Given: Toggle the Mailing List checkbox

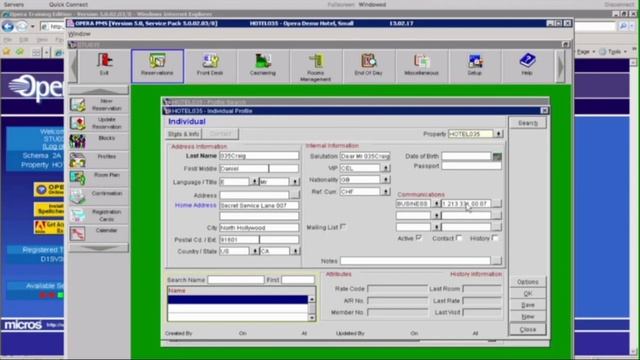Looking at the screenshot, I should 343,227.
